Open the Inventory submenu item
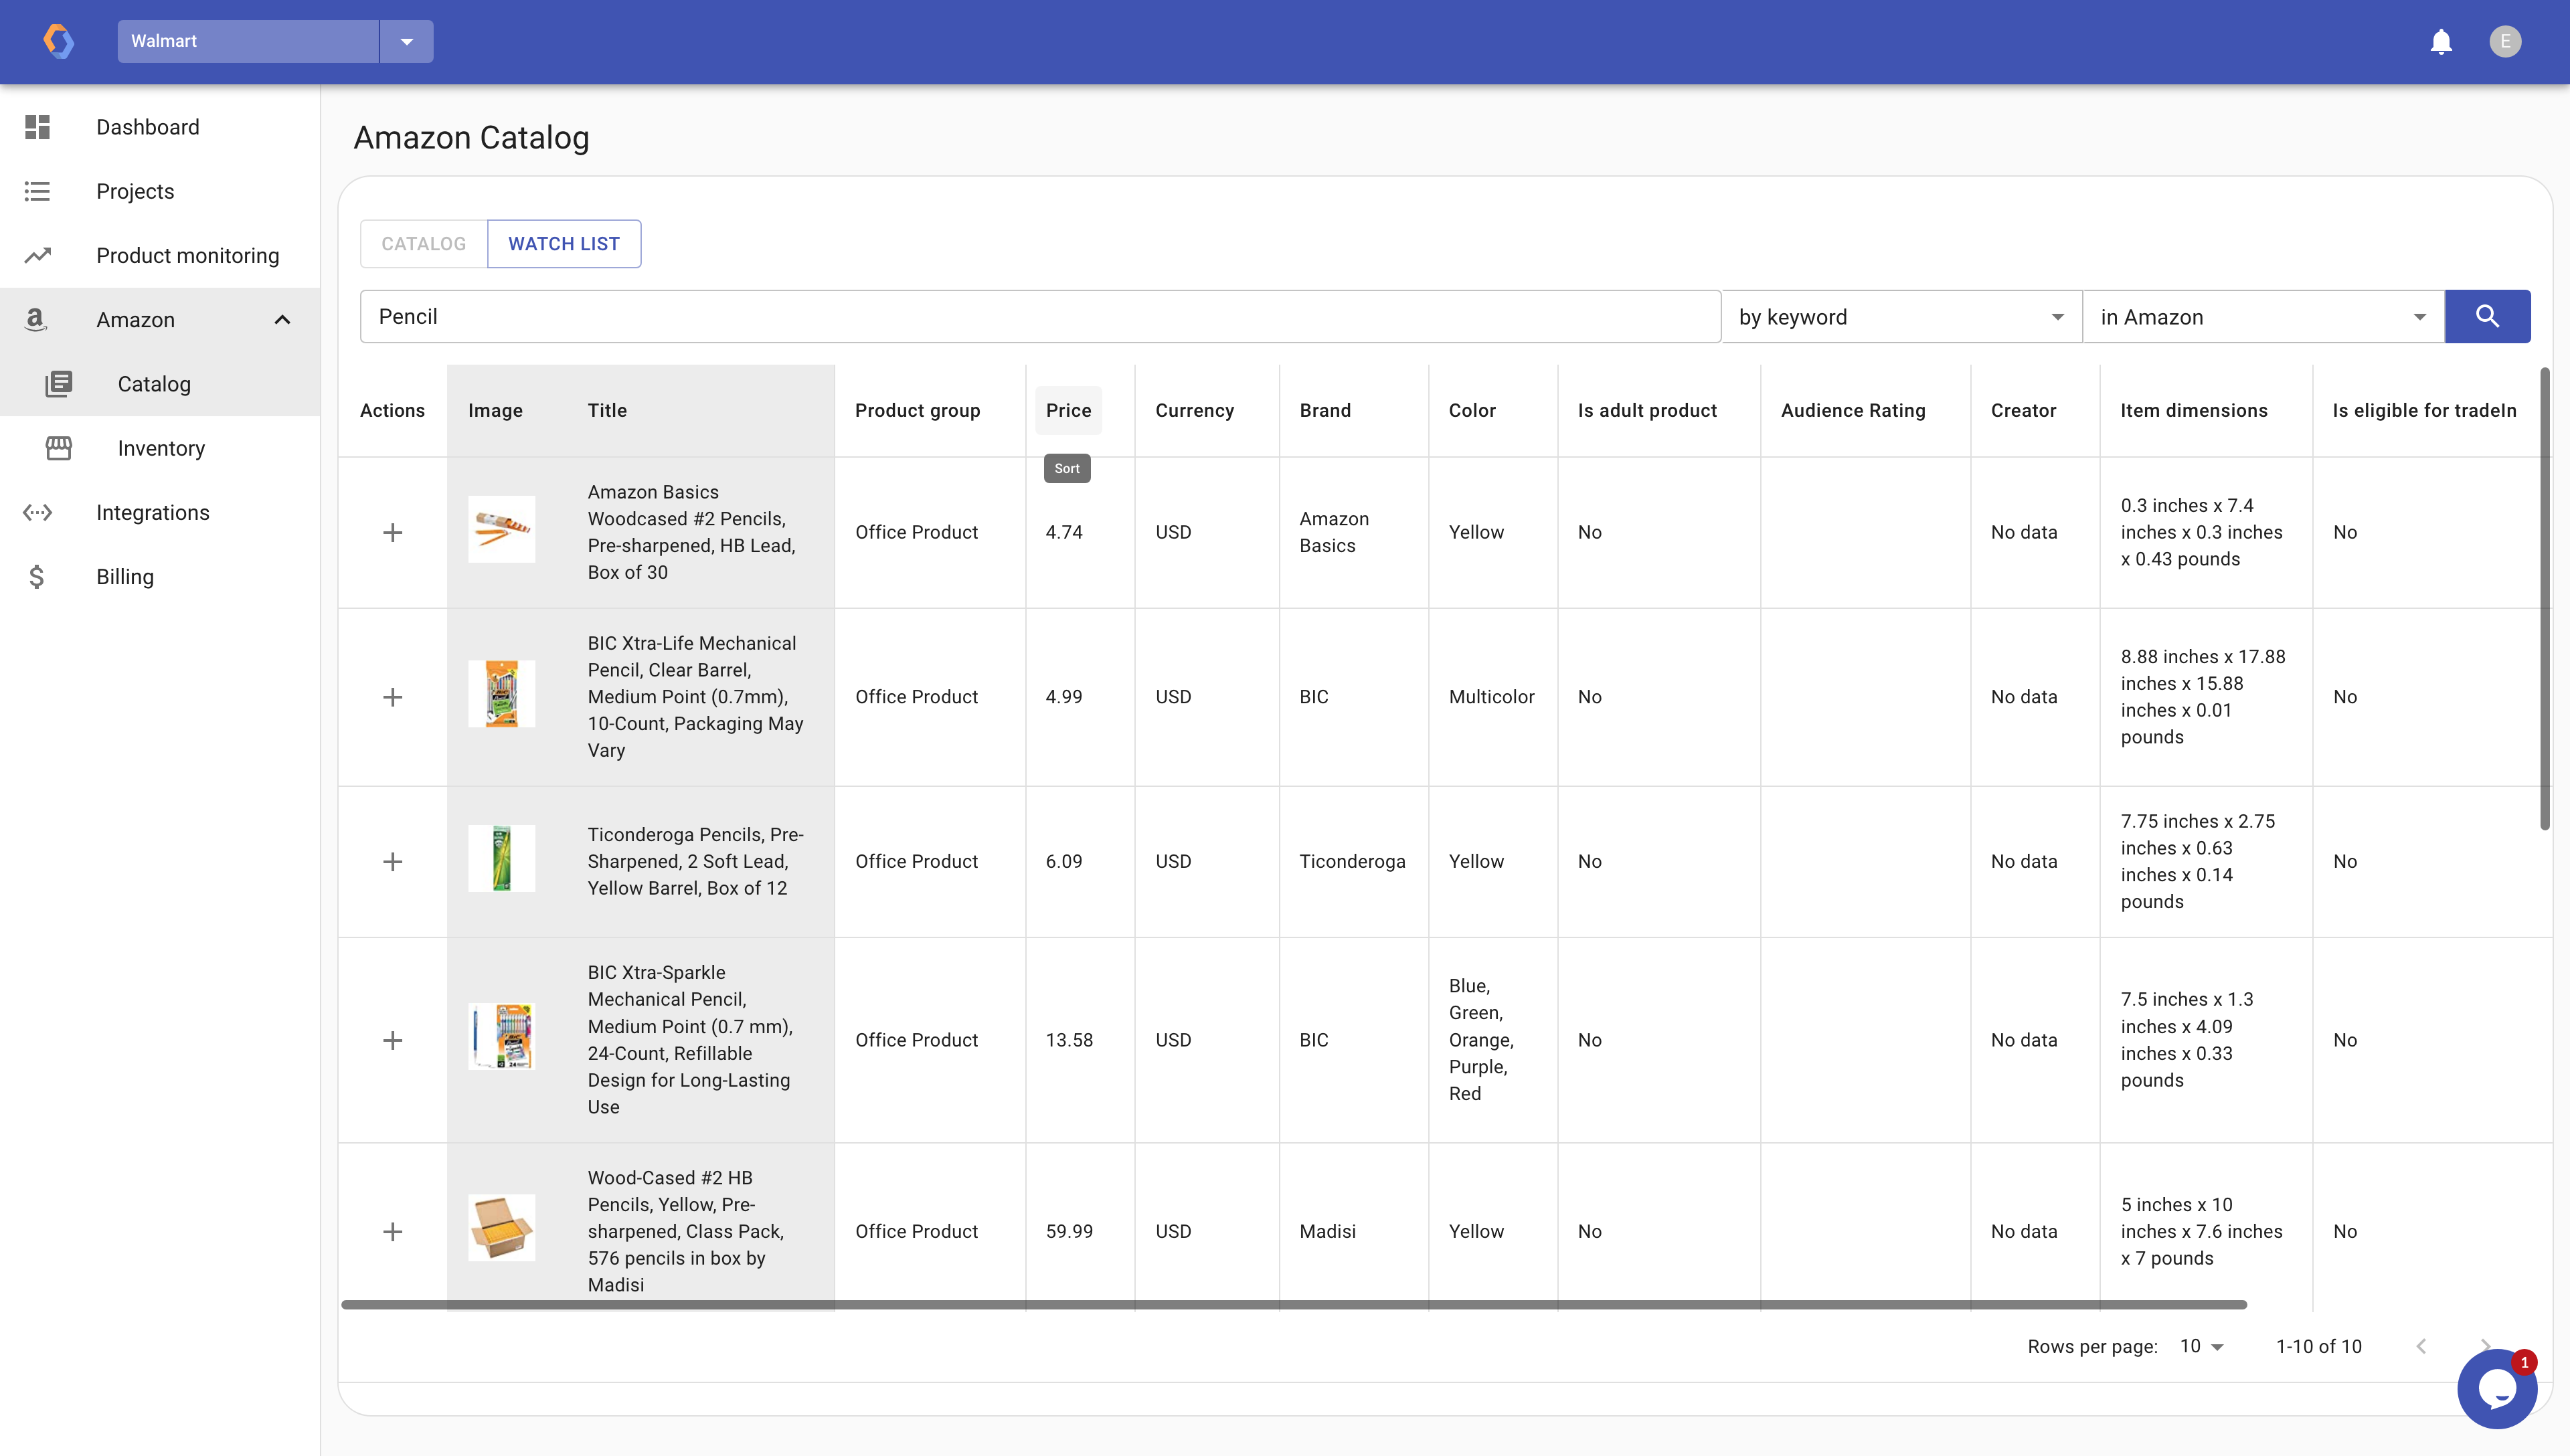The width and height of the screenshot is (2570, 1456). 161,448
